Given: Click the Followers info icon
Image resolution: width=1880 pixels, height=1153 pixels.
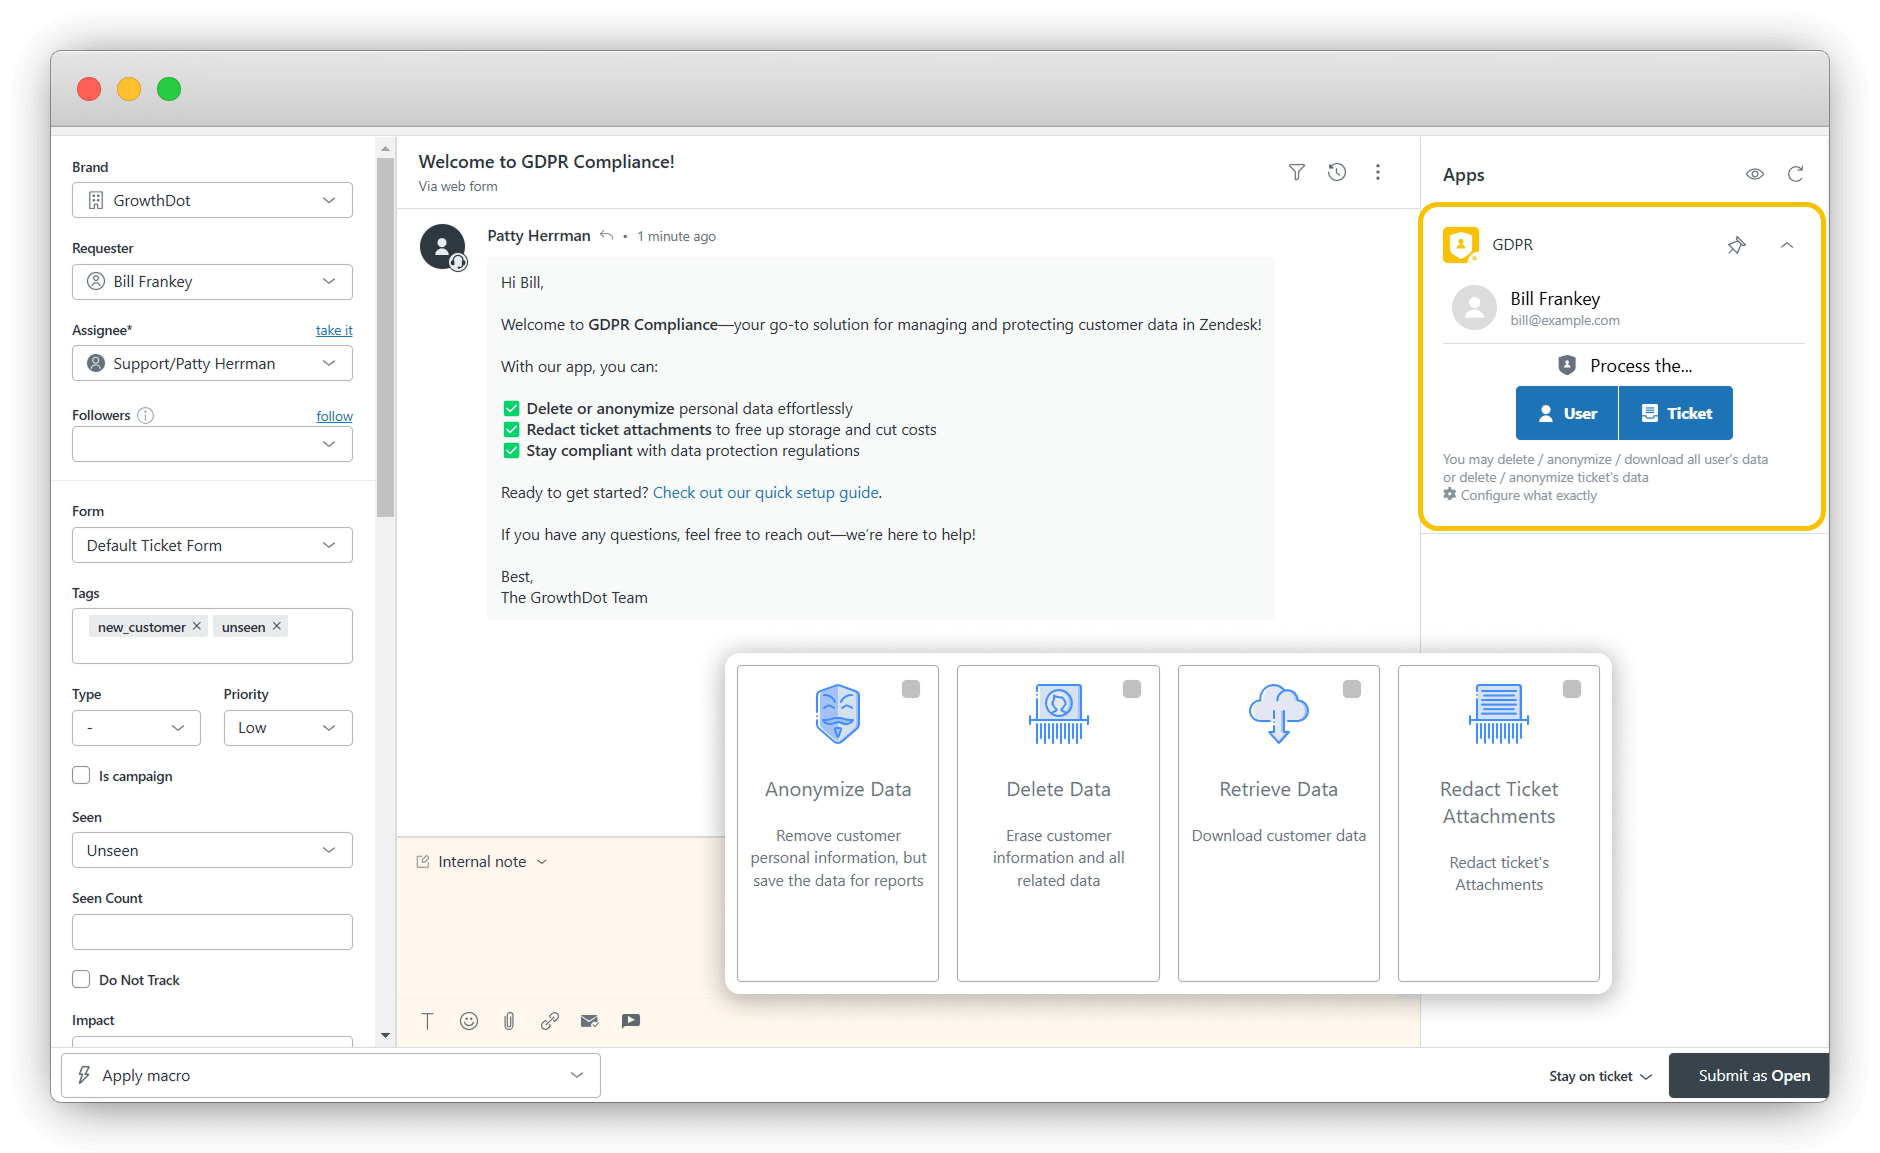Looking at the screenshot, I should coord(145,415).
